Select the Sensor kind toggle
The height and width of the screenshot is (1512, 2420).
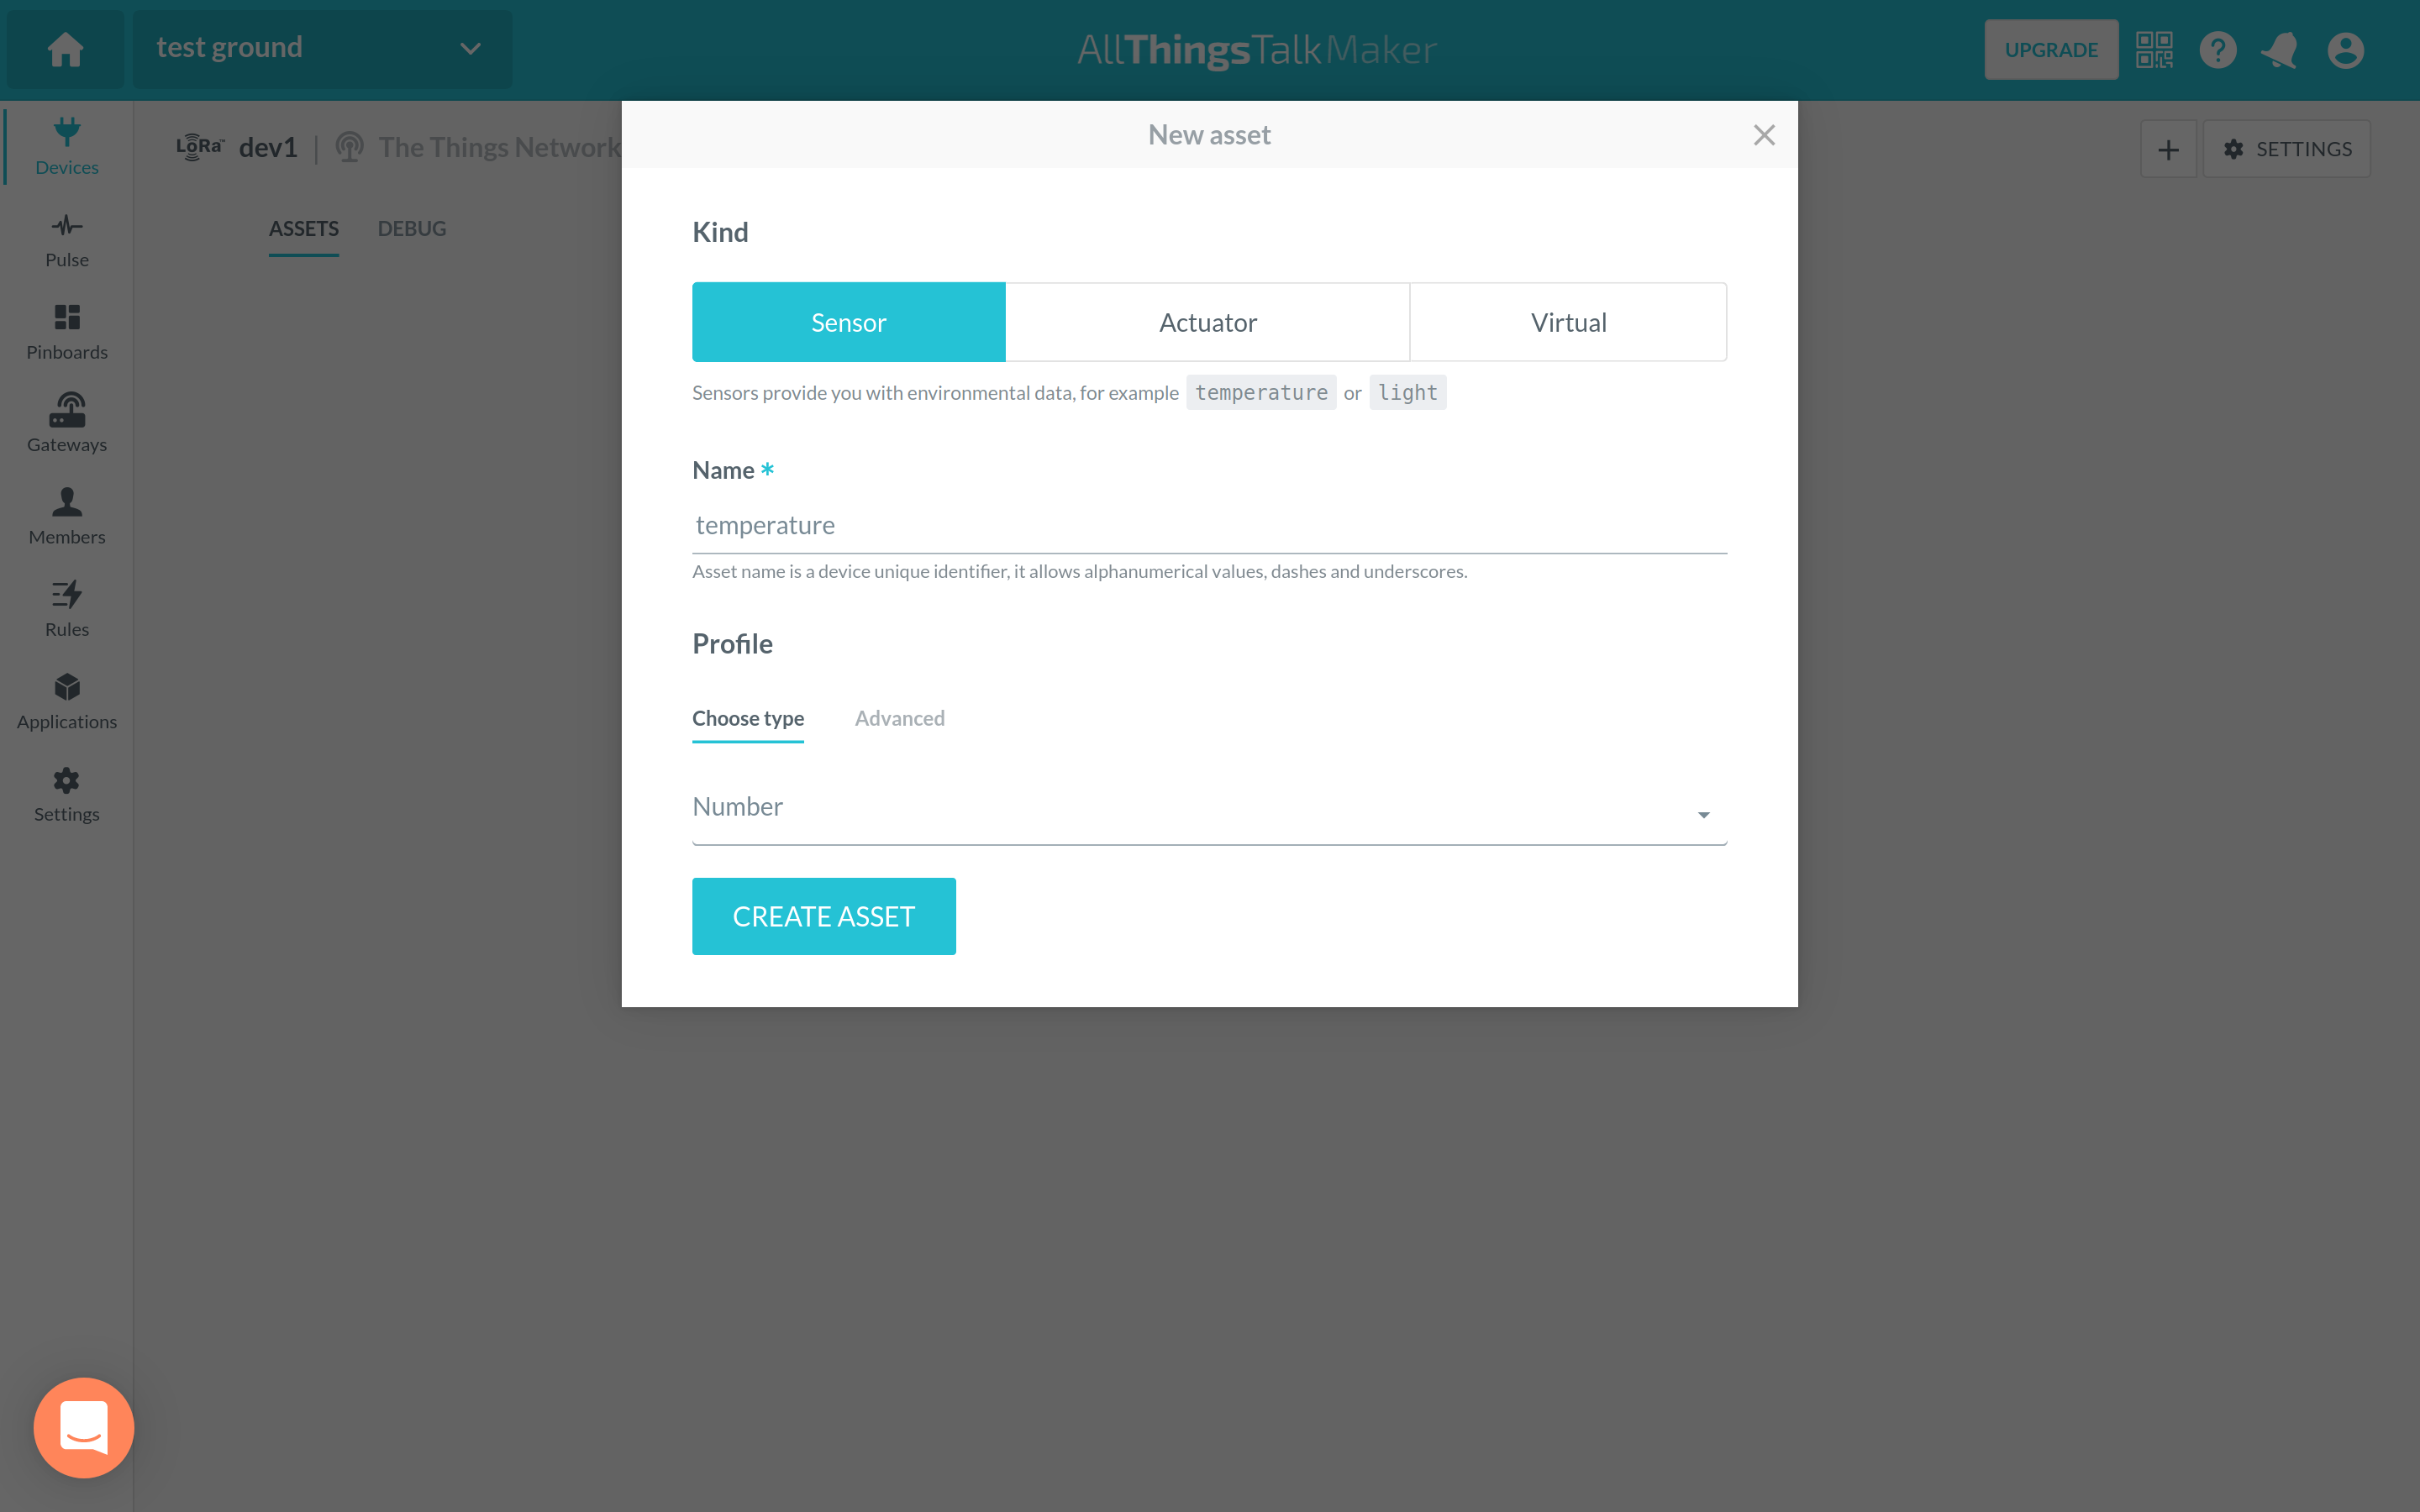(x=849, y=321)
